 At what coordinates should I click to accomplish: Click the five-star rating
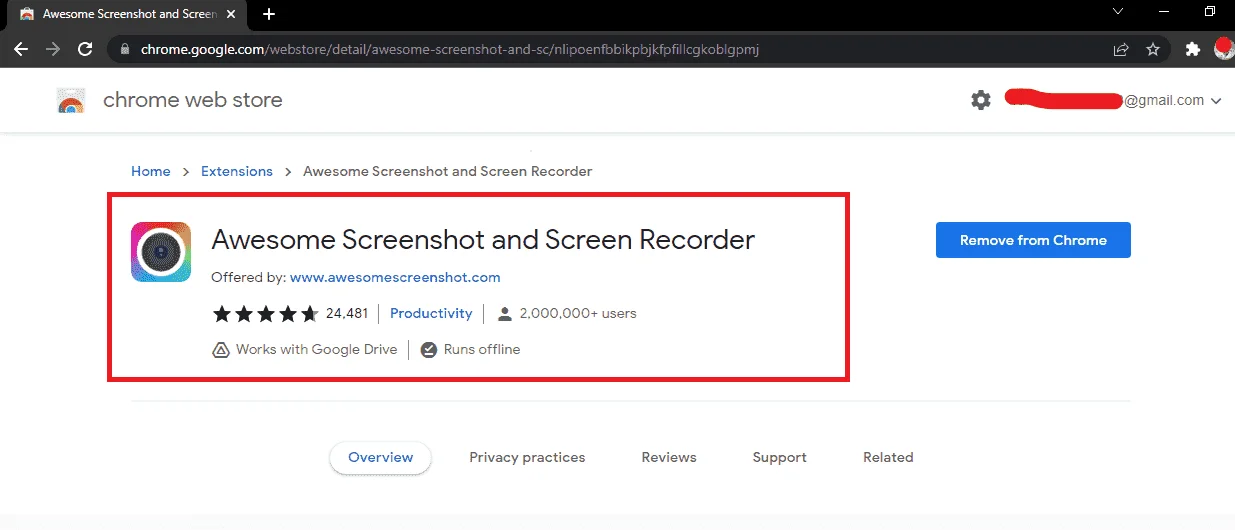(265, 314)
